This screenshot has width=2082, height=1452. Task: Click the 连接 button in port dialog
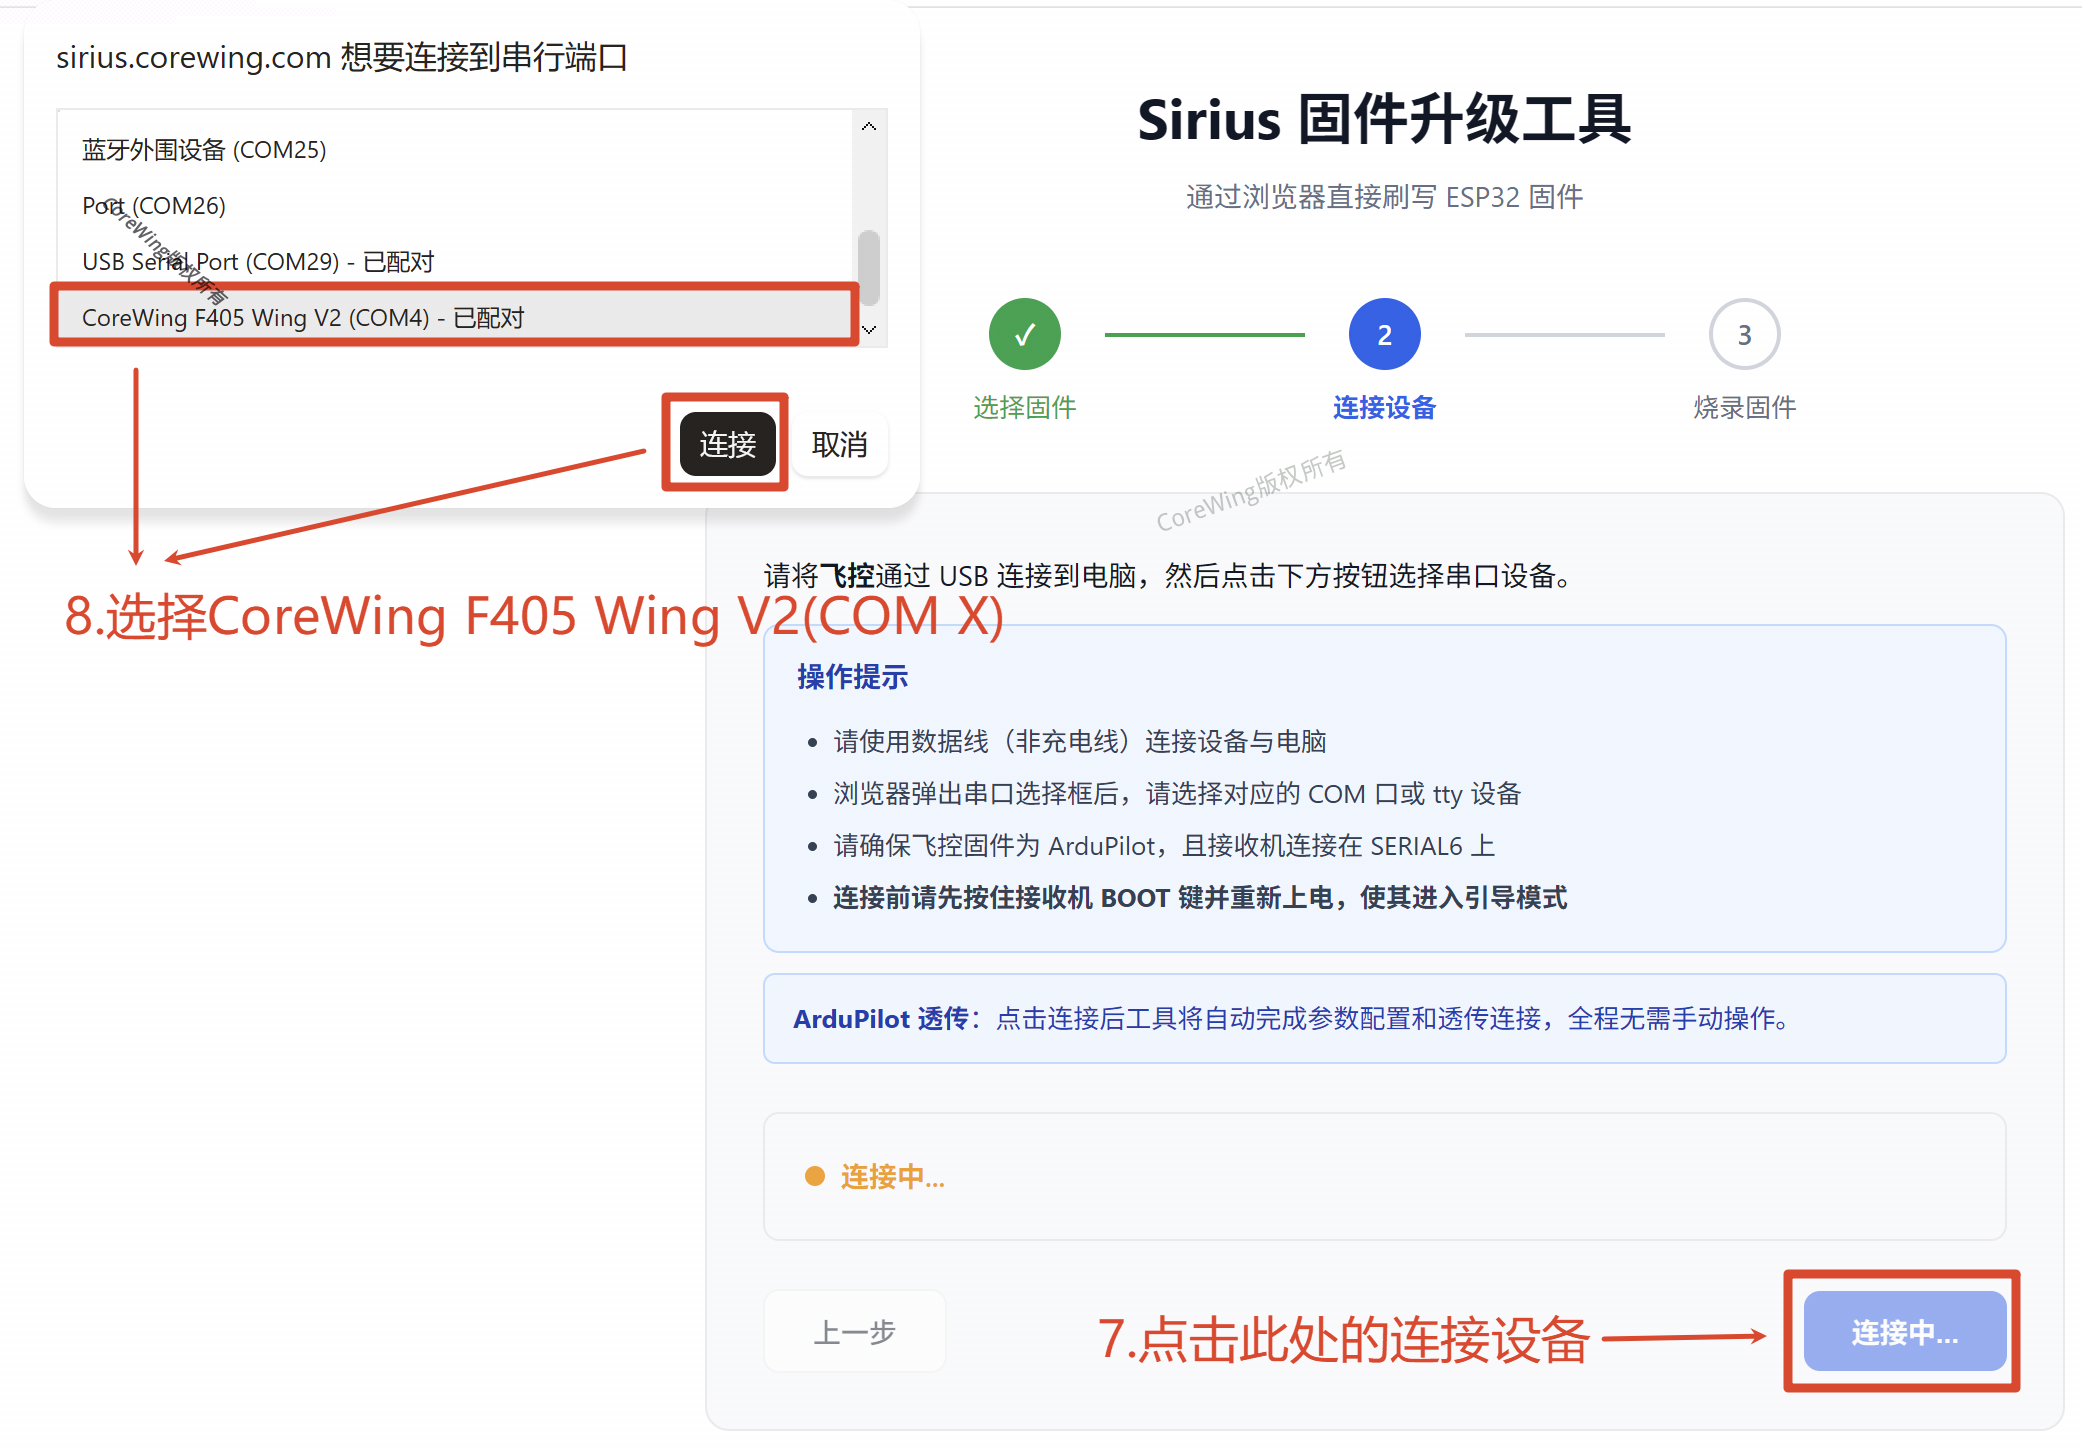point(727,444)
